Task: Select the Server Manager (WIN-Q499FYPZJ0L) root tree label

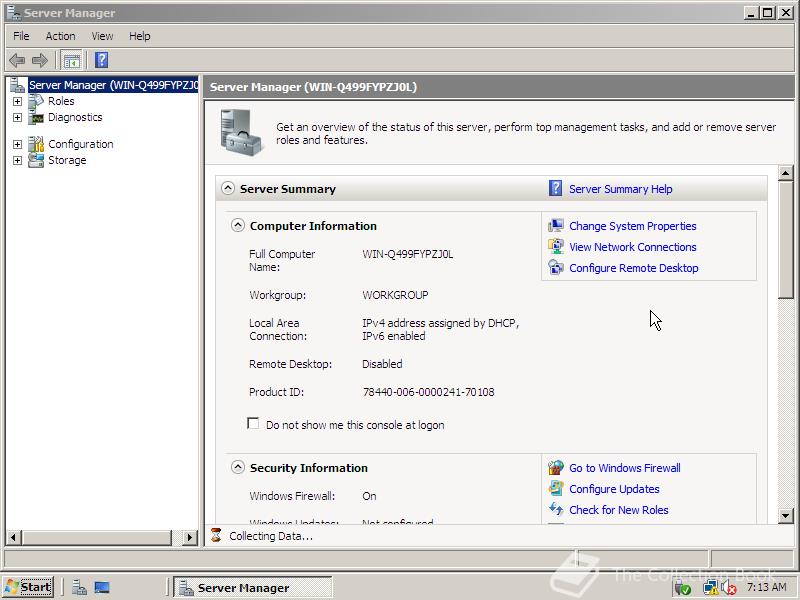Action: click(113, 85)
